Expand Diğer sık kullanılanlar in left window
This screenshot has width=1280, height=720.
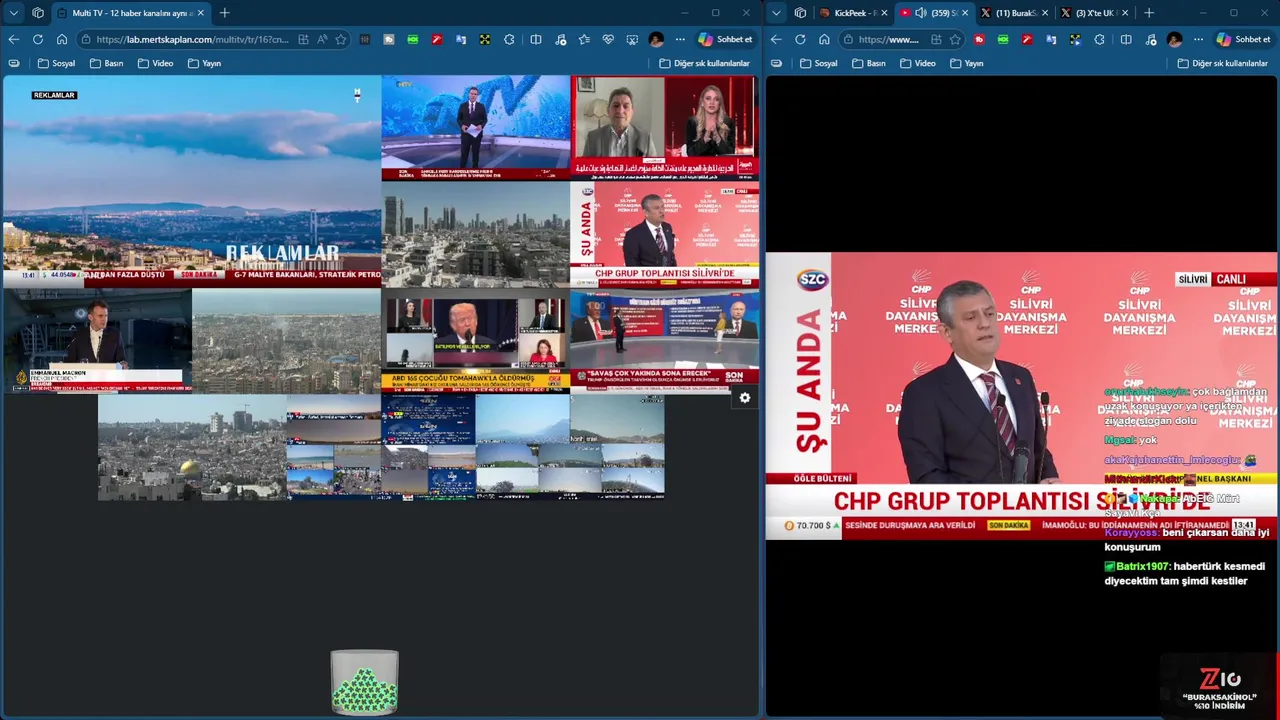704,63
